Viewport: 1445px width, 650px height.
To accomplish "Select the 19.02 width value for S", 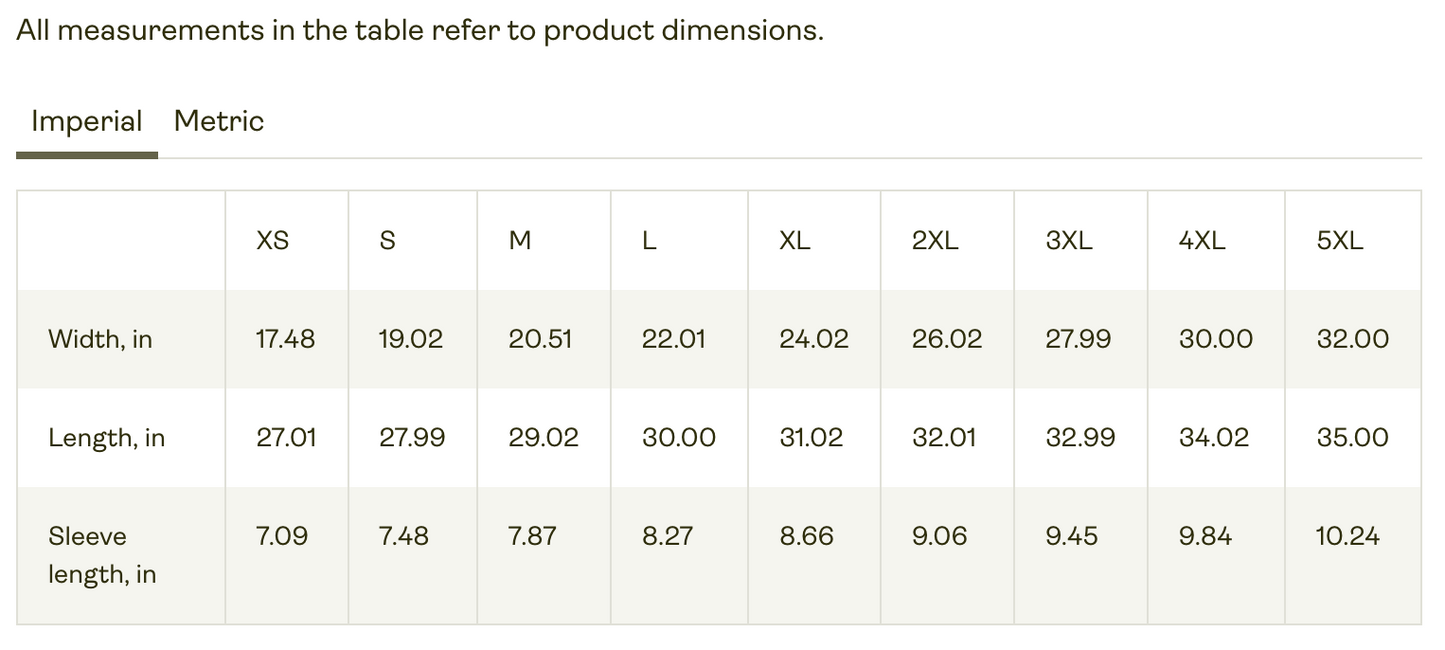I will click(410, 339).
